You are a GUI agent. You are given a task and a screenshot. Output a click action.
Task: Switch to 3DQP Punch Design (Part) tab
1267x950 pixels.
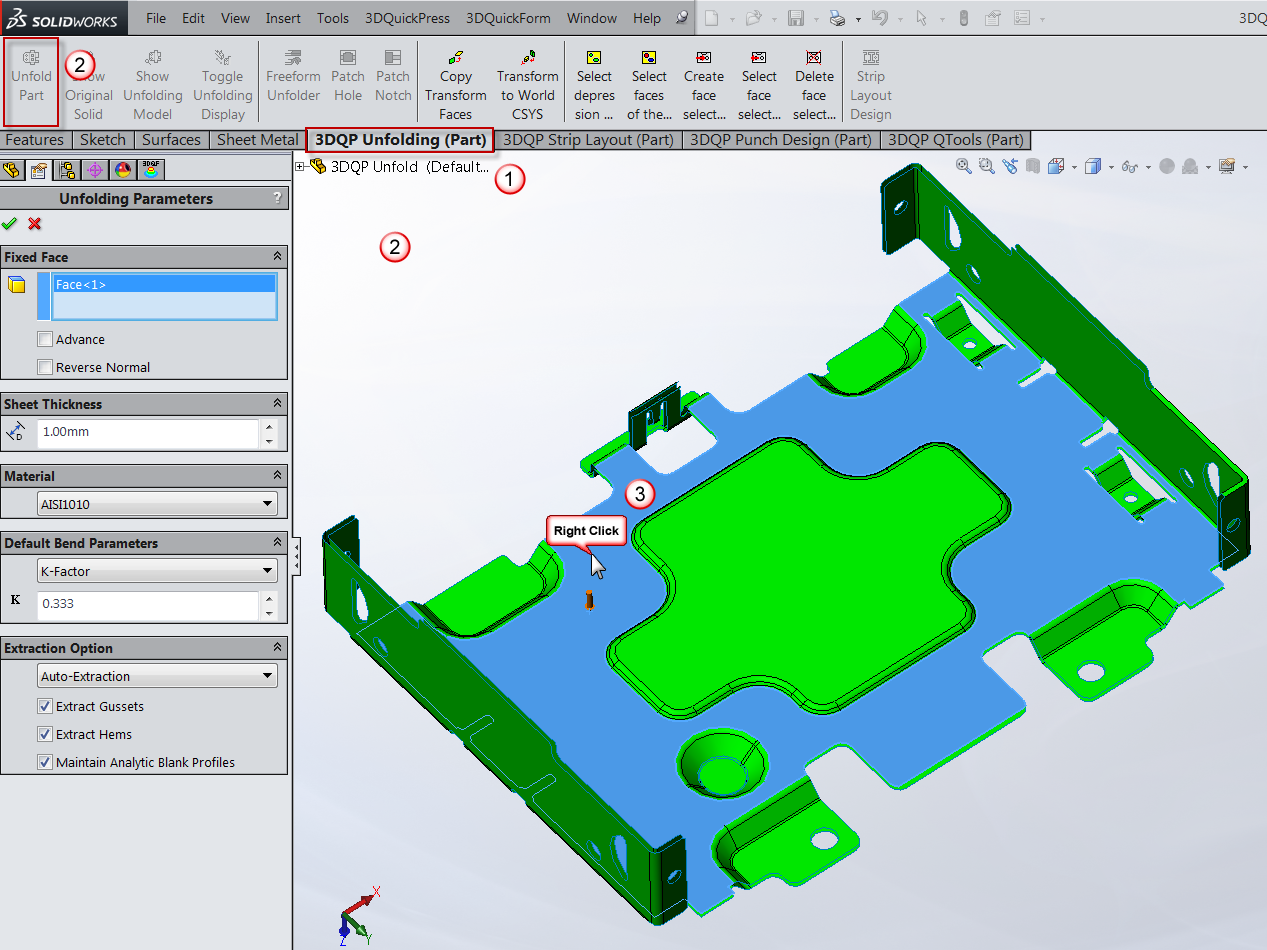(x=781, y=140)
